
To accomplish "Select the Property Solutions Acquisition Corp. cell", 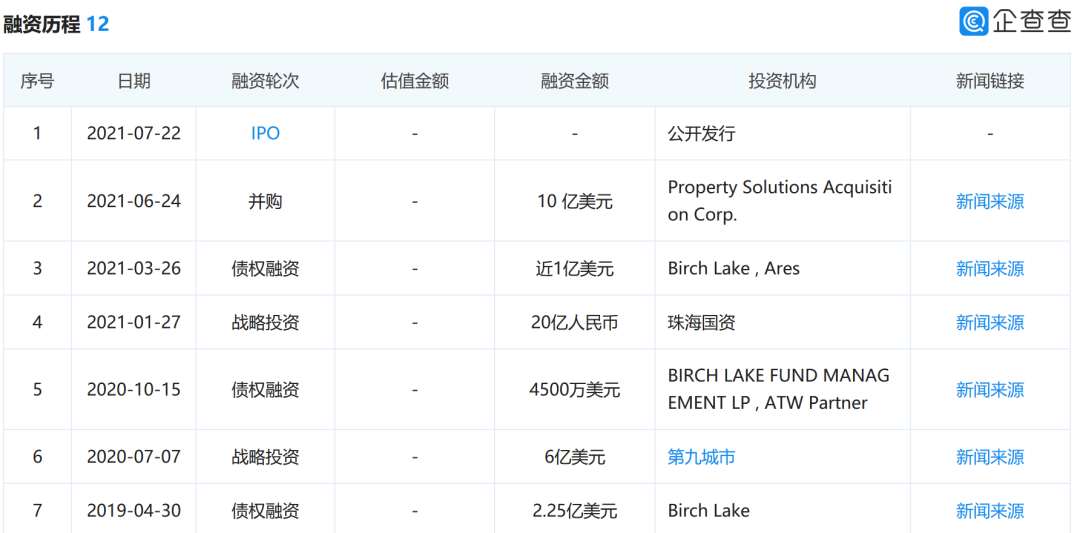I will tap(779, 201).
